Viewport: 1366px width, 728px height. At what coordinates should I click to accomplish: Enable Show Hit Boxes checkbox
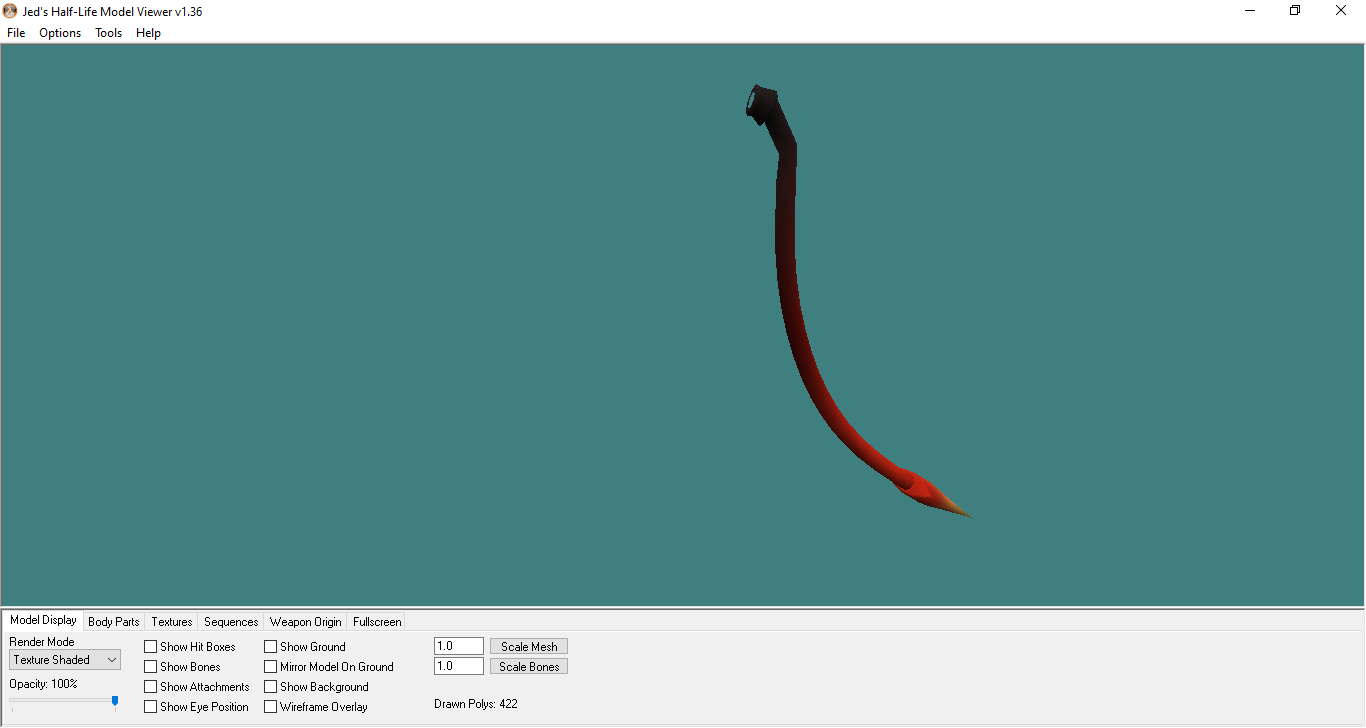click(151, 647)
